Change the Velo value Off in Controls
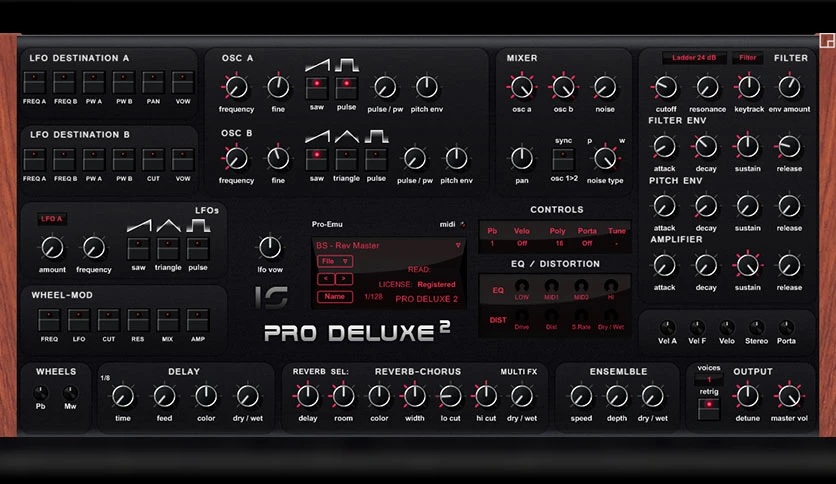This screenshot has height=484, width=836. [522, 243]
